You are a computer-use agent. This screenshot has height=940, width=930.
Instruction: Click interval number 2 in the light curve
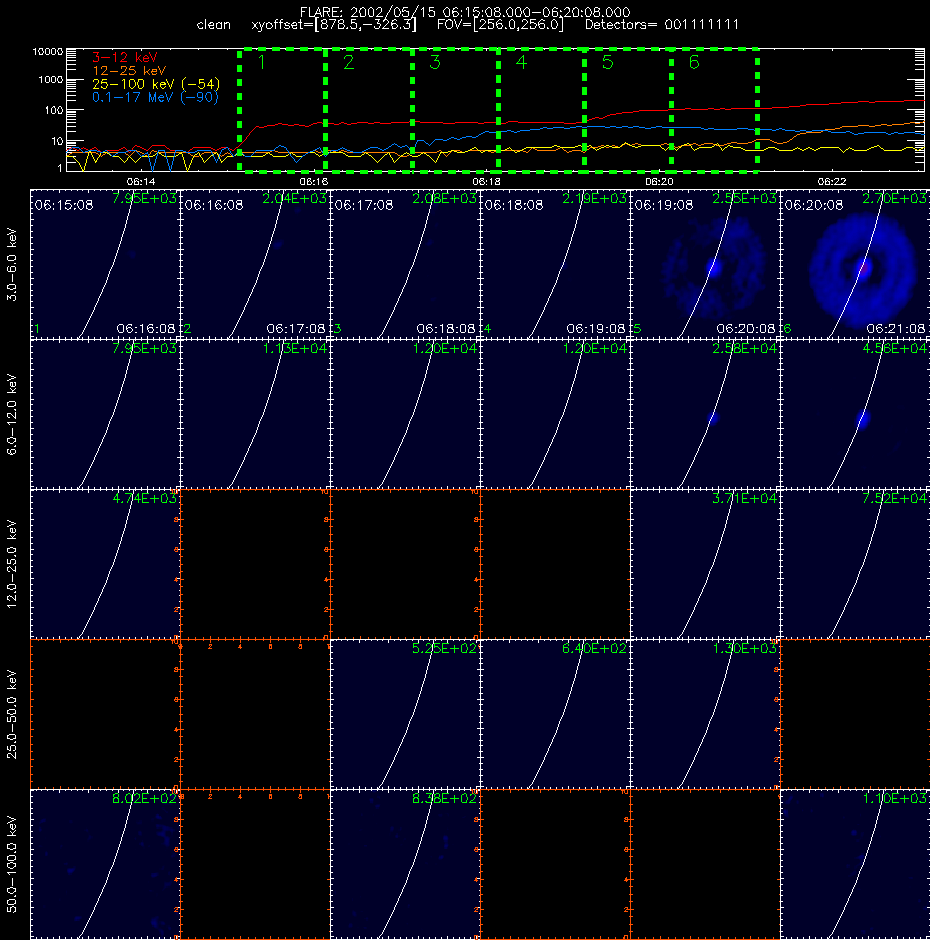(x=348, y=62)
